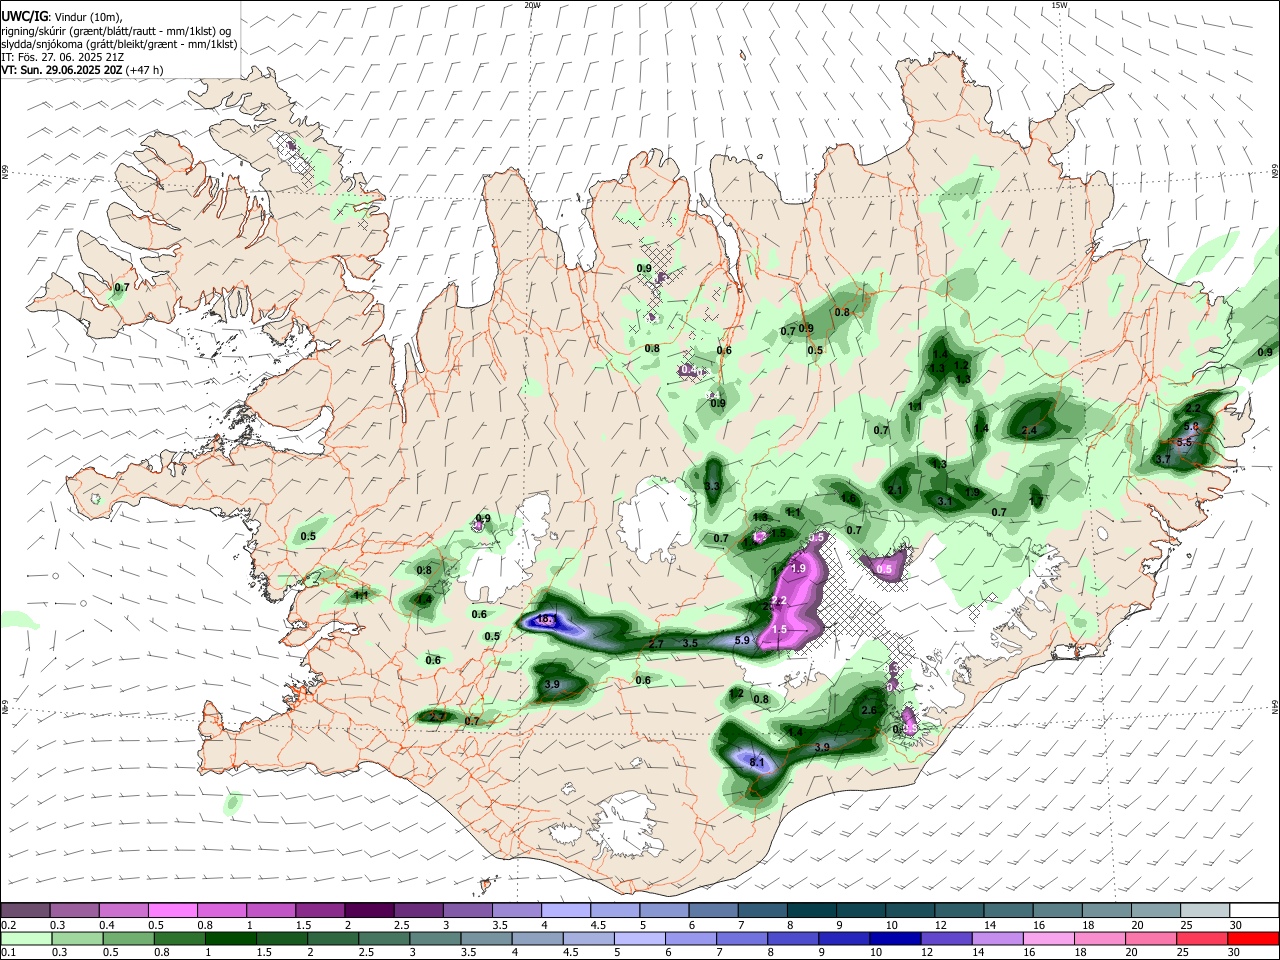Click the 0.7 value in the Westfjords
The image size is (1280, 960).
point(122,287)
